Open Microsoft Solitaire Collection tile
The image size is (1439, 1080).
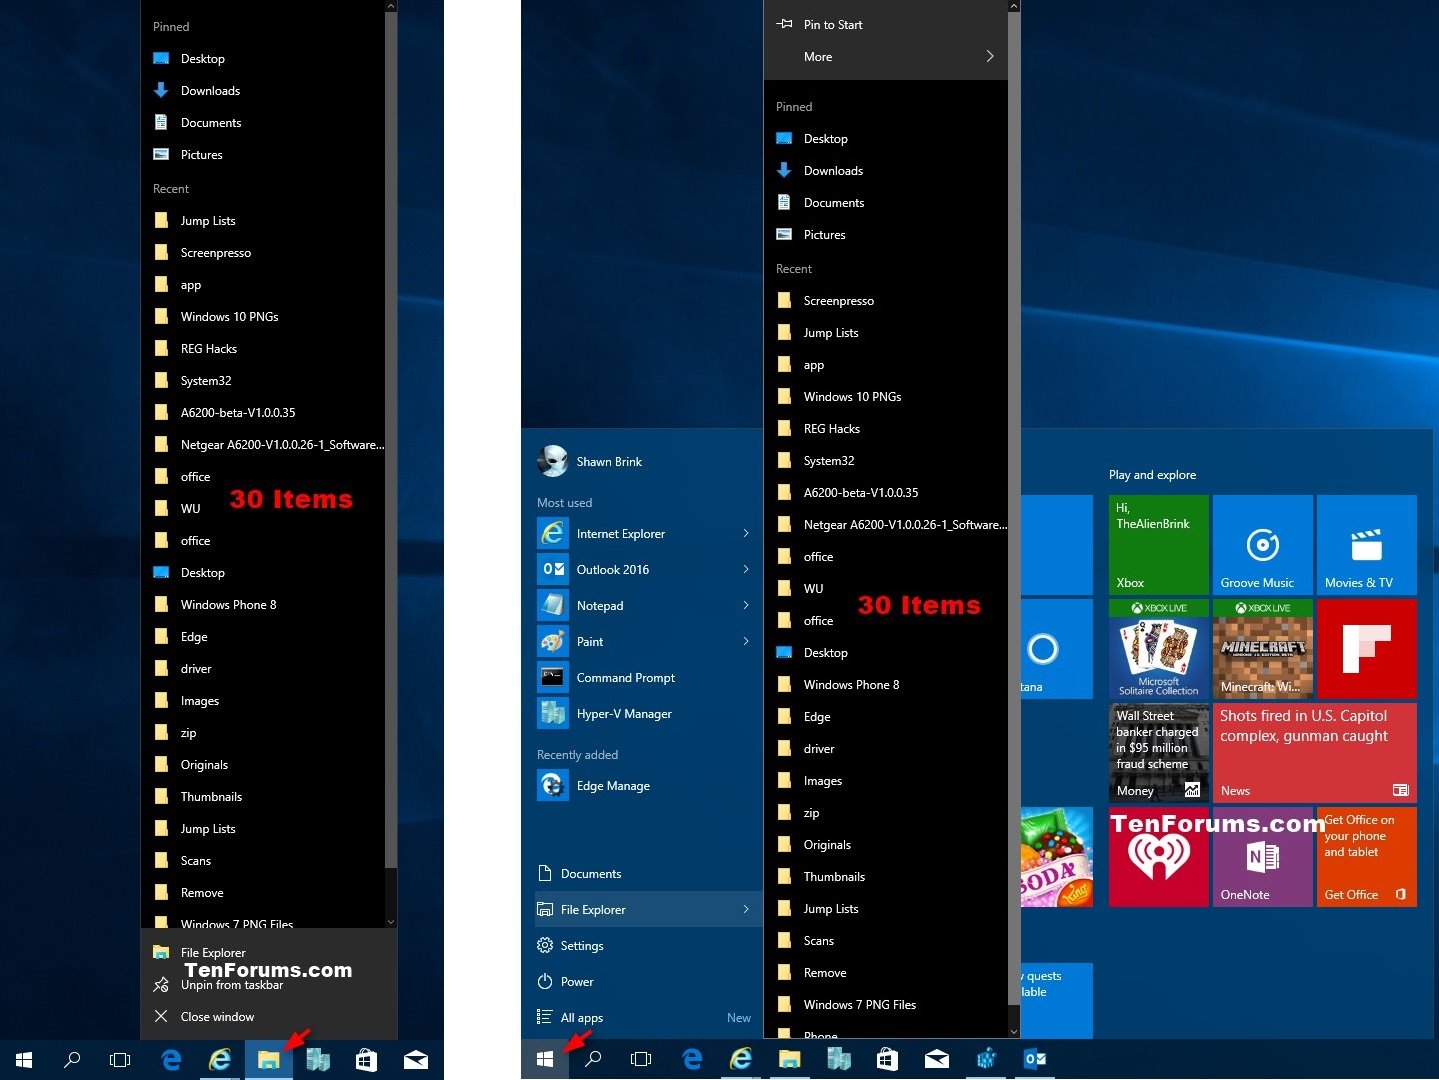(1159, 649)
